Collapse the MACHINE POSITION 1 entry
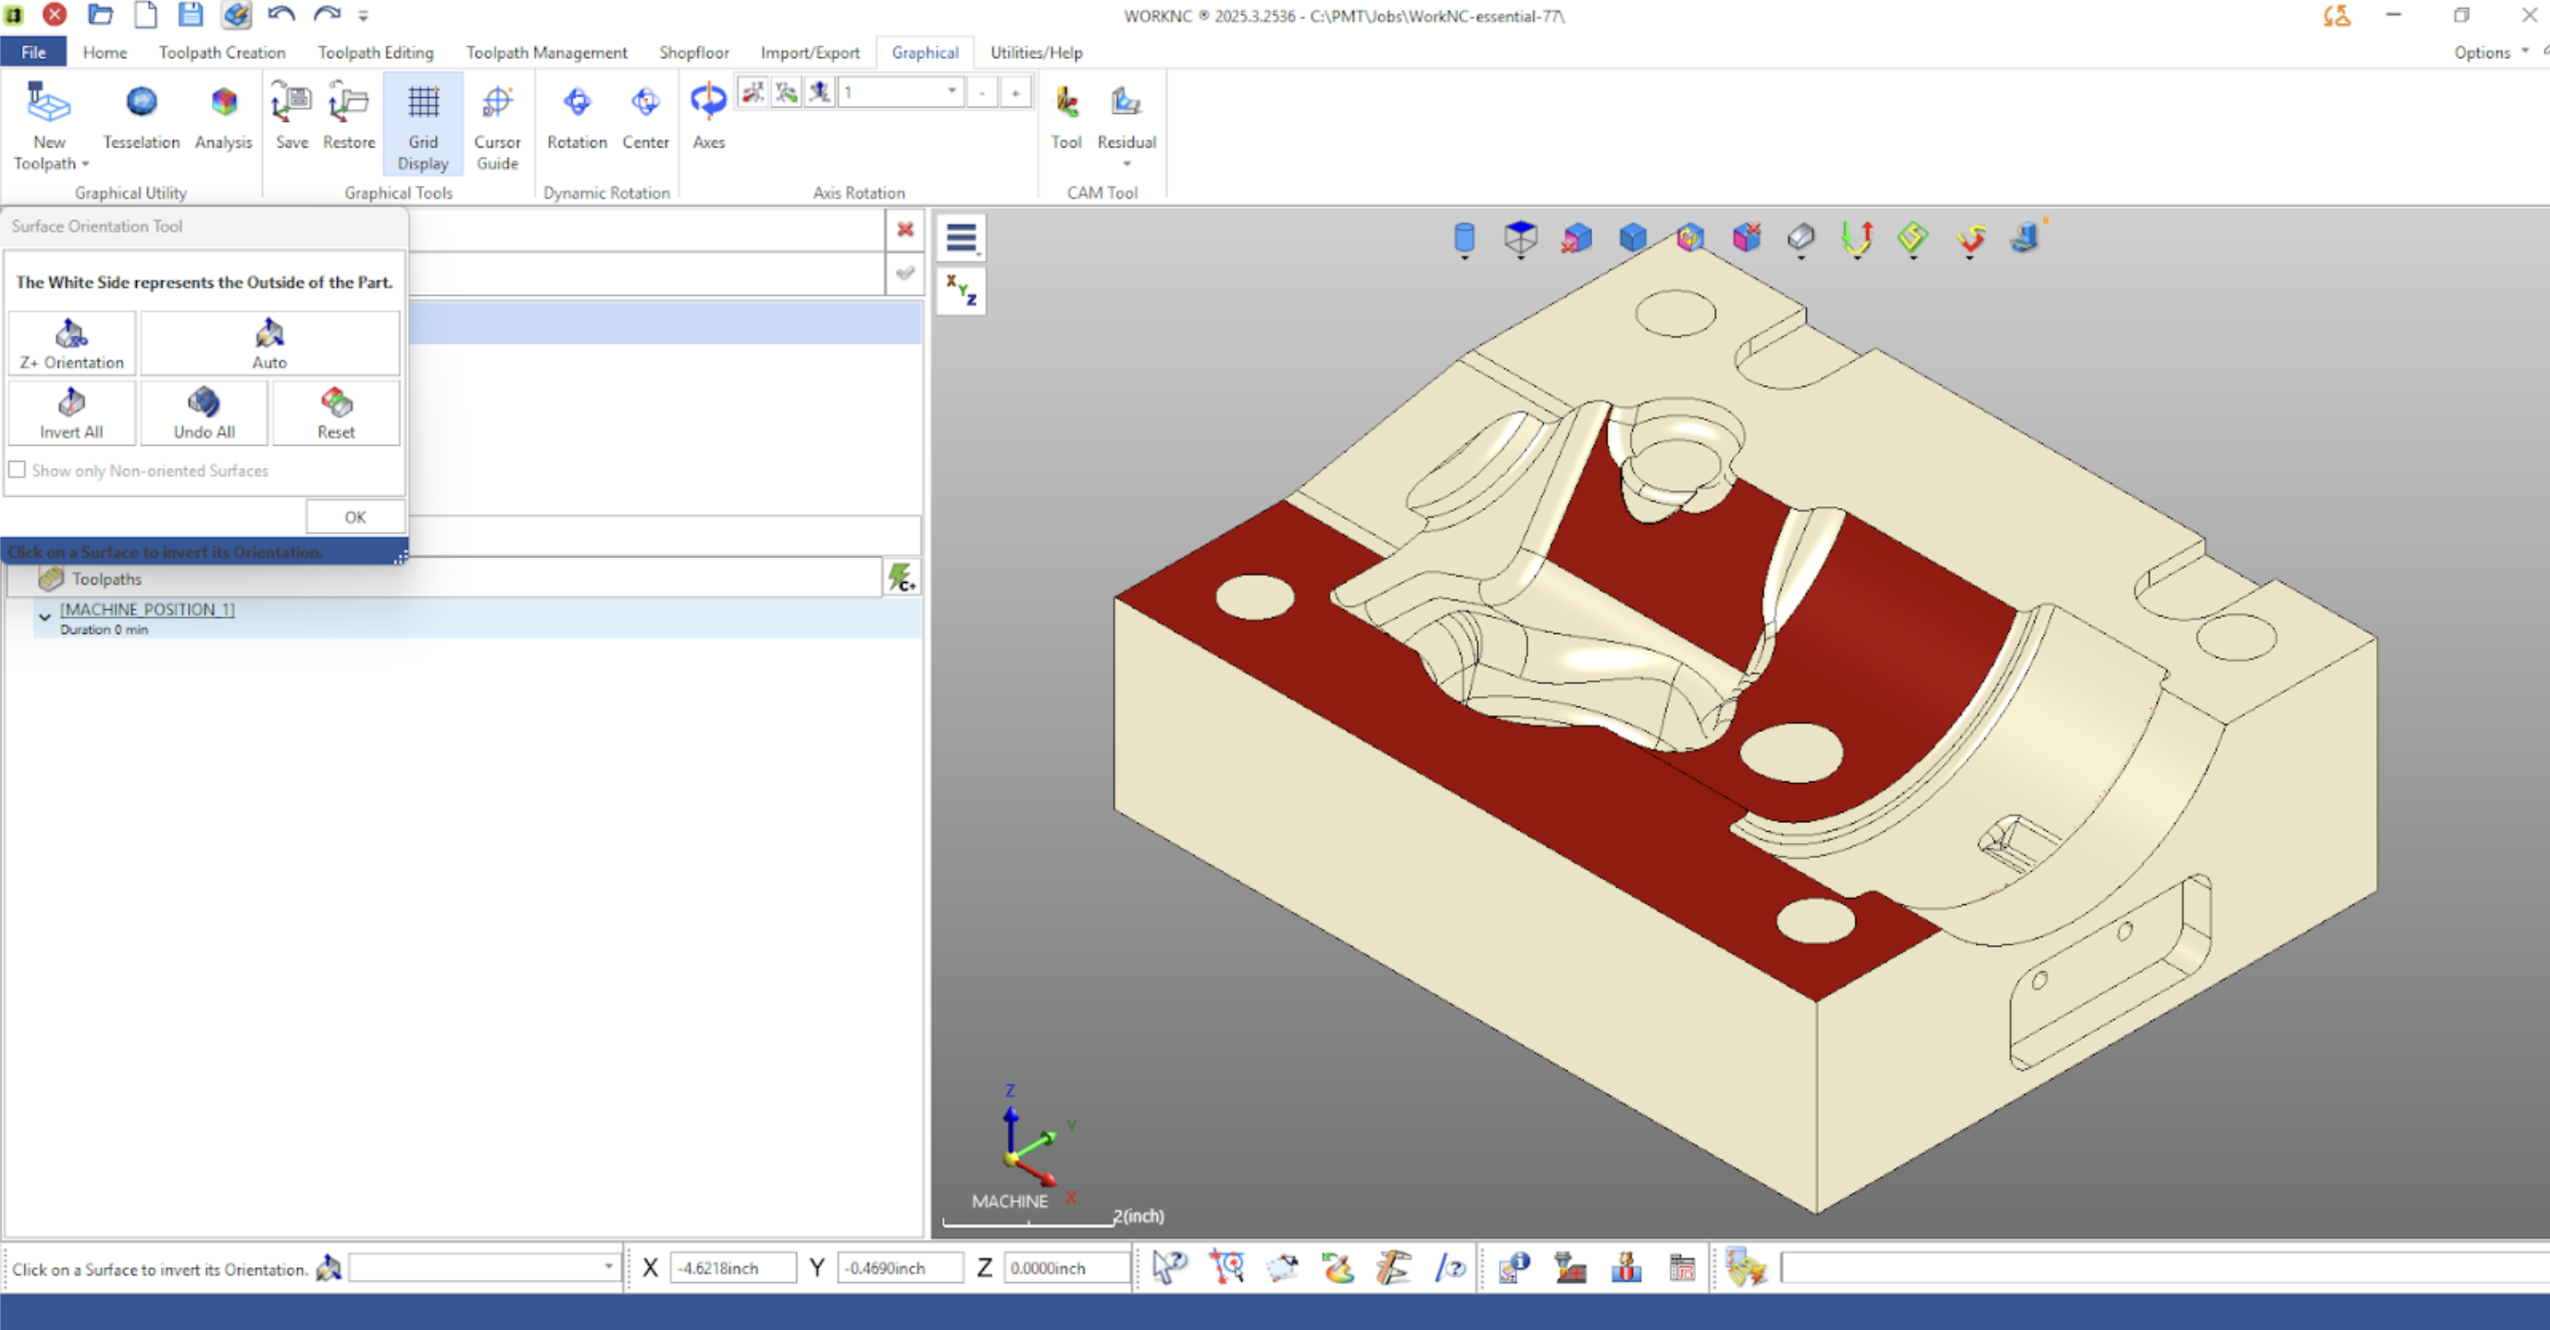Image resolution: width=2550 pixels, height=1330 pixels. [45, 616]
